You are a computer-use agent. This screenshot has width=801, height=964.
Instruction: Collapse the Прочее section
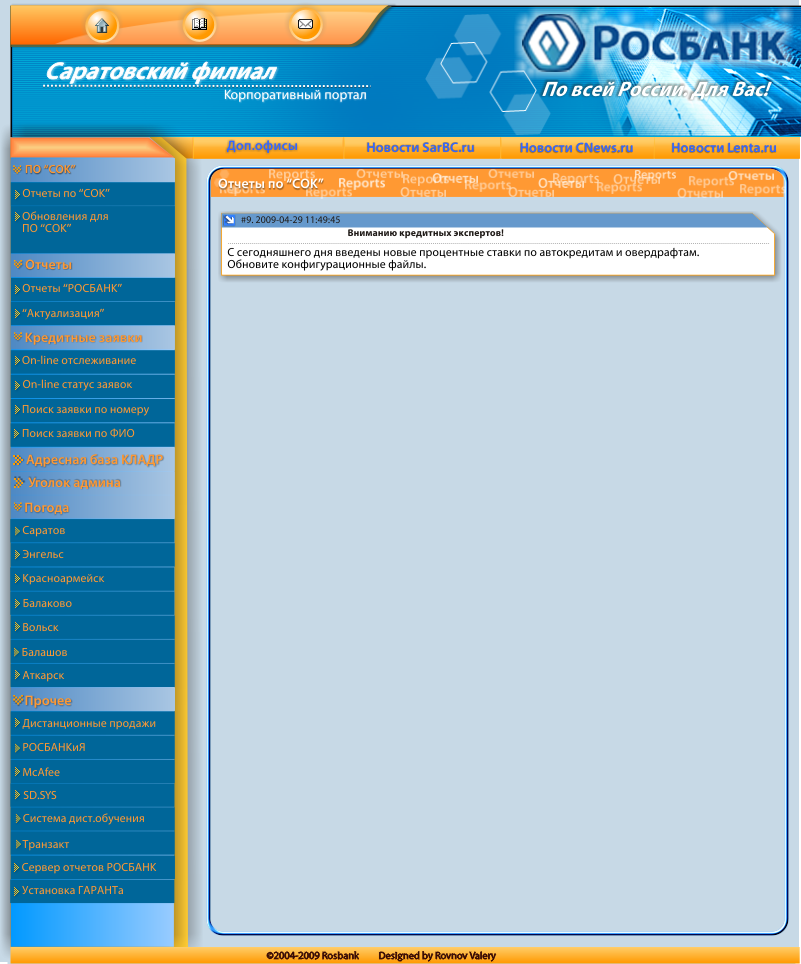[93, 700]
